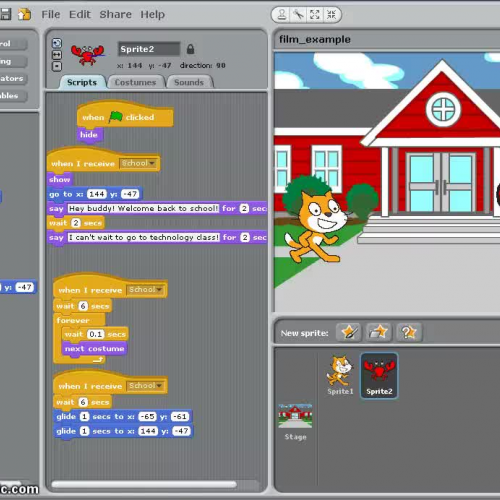Select Sprite2 crab in sprite list
This screenshot has height=500, width=500.
(x=379, y=376)
